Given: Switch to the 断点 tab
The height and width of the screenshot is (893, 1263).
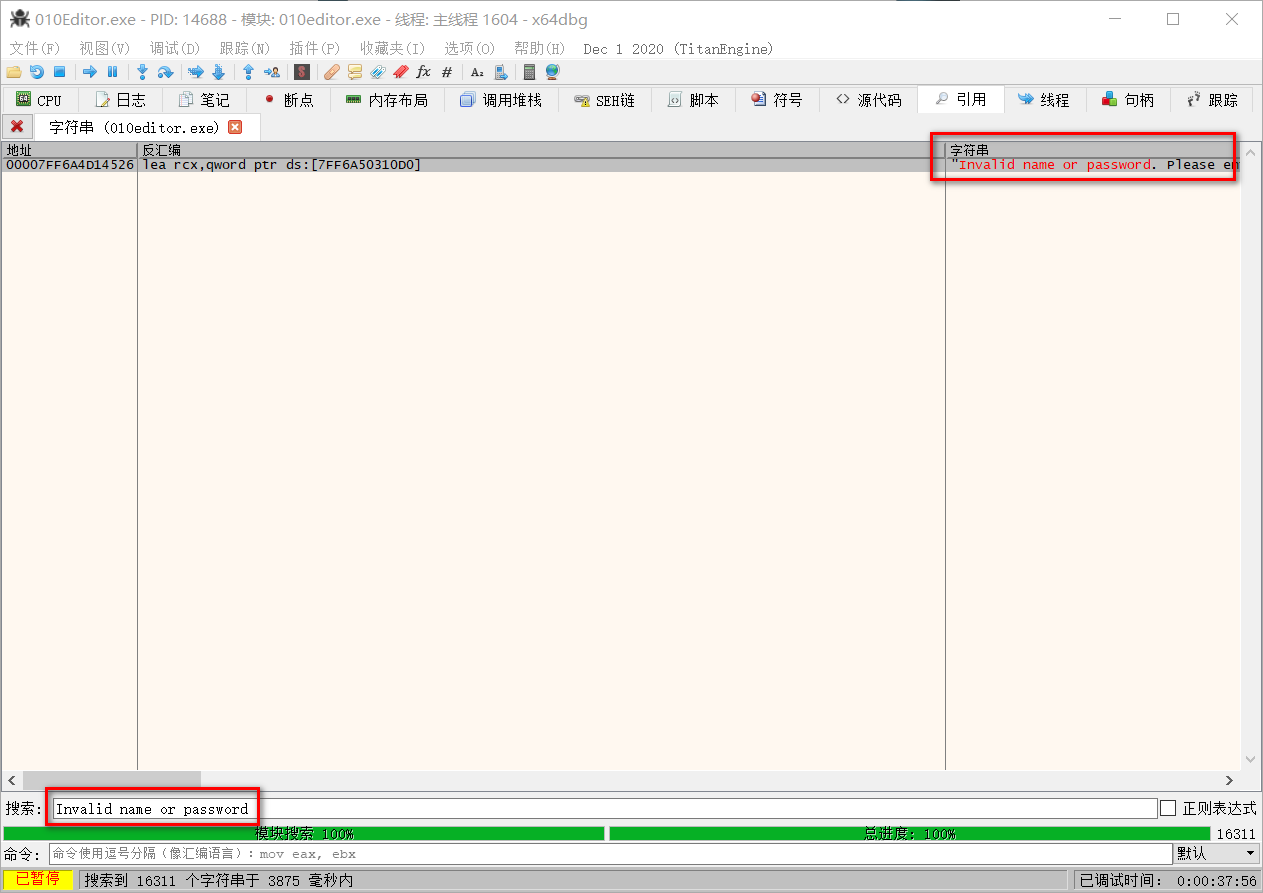Looking at the screenshot, I should tap(288, 100).
